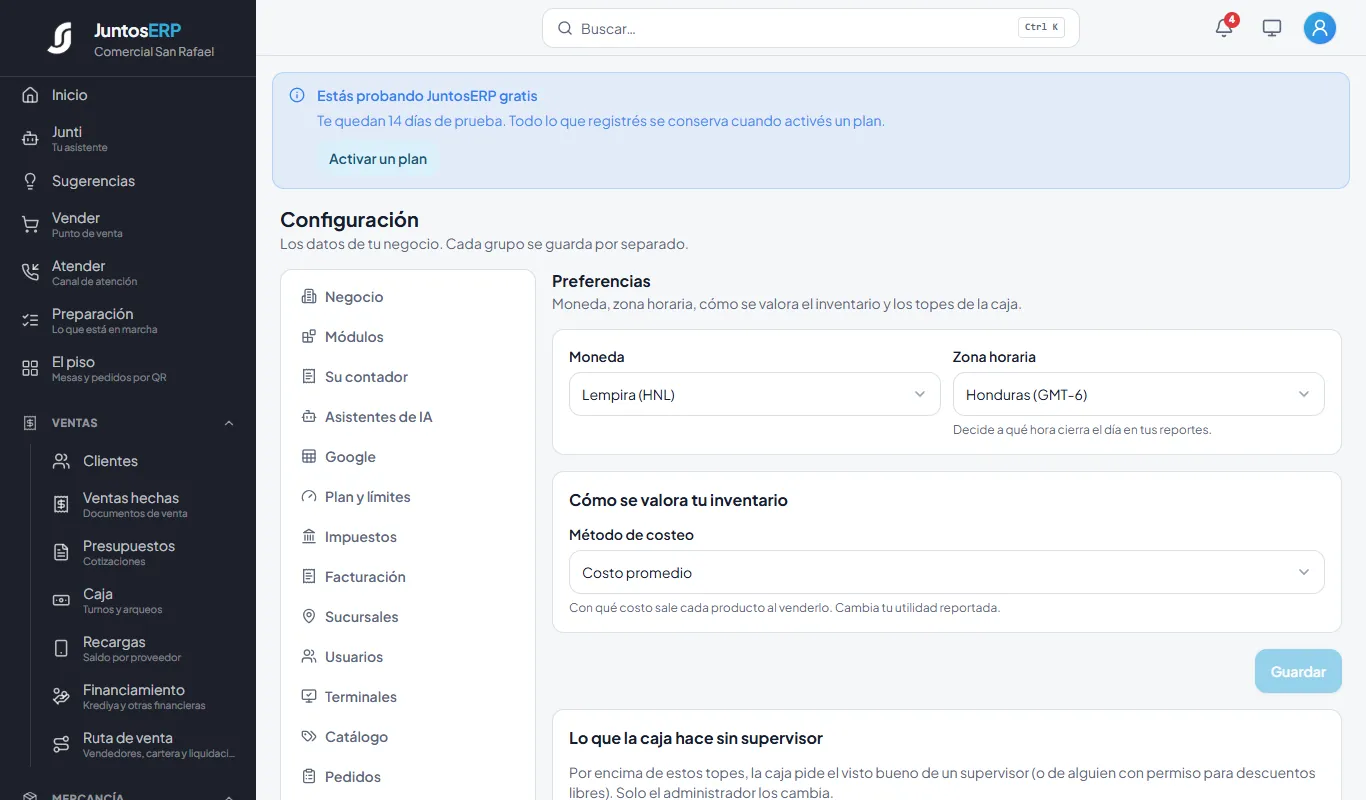Collapse the VENTAS sidebar section
The height and width of the screenshot is (800, 1366).
pyautogui.click(x=128, y=423)
